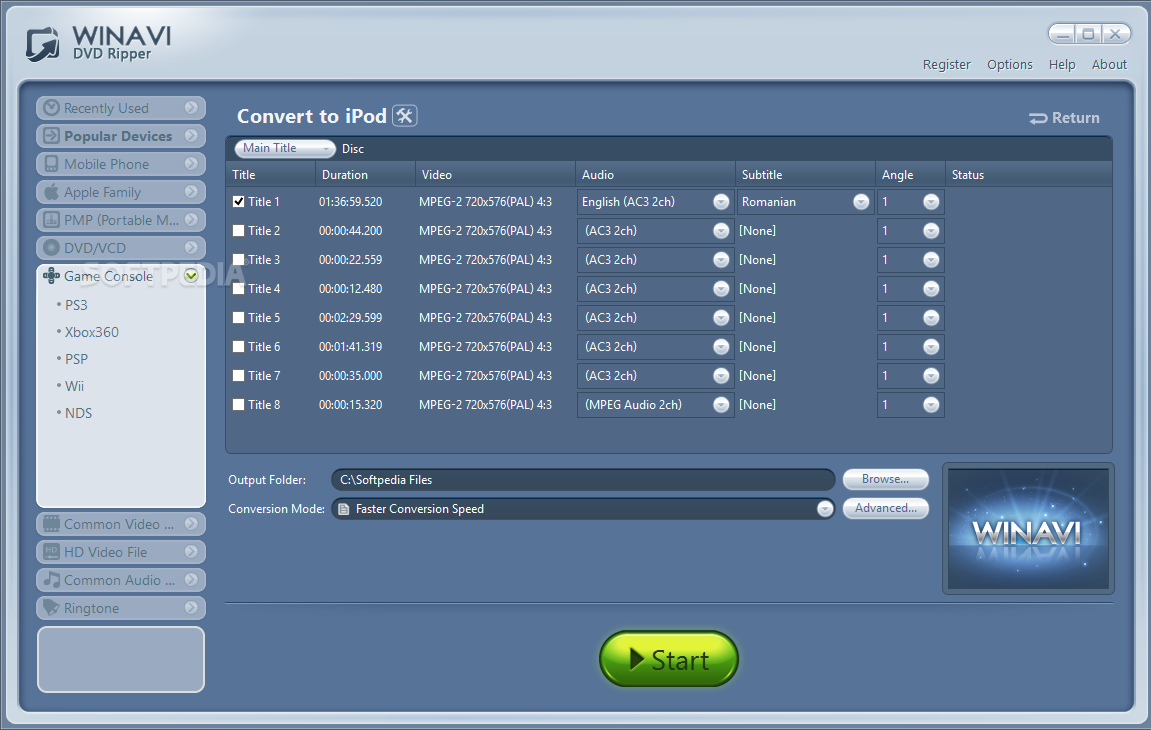1151x730 pixels.
Task: Open the Help menu
Action: point(1061,65)
